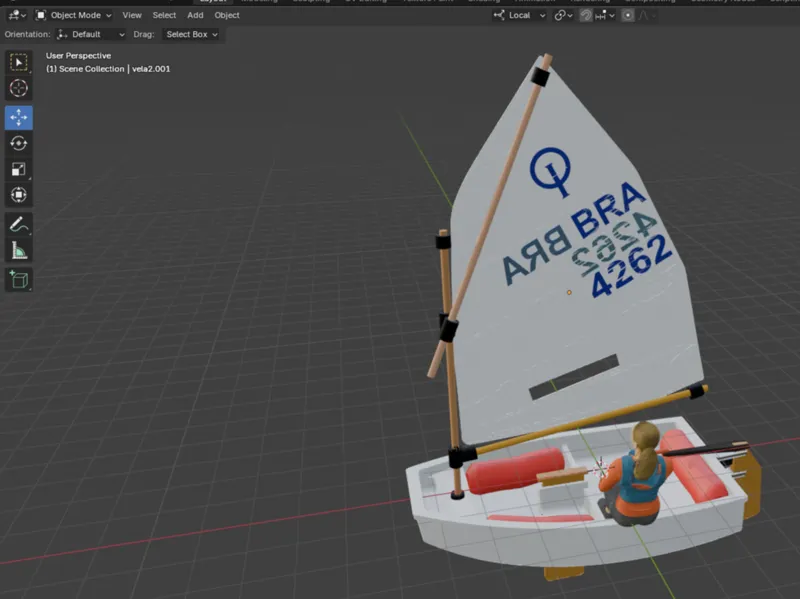Toggle proportional editing
Viewport: 800px width, 599px height.
[628, 15]
